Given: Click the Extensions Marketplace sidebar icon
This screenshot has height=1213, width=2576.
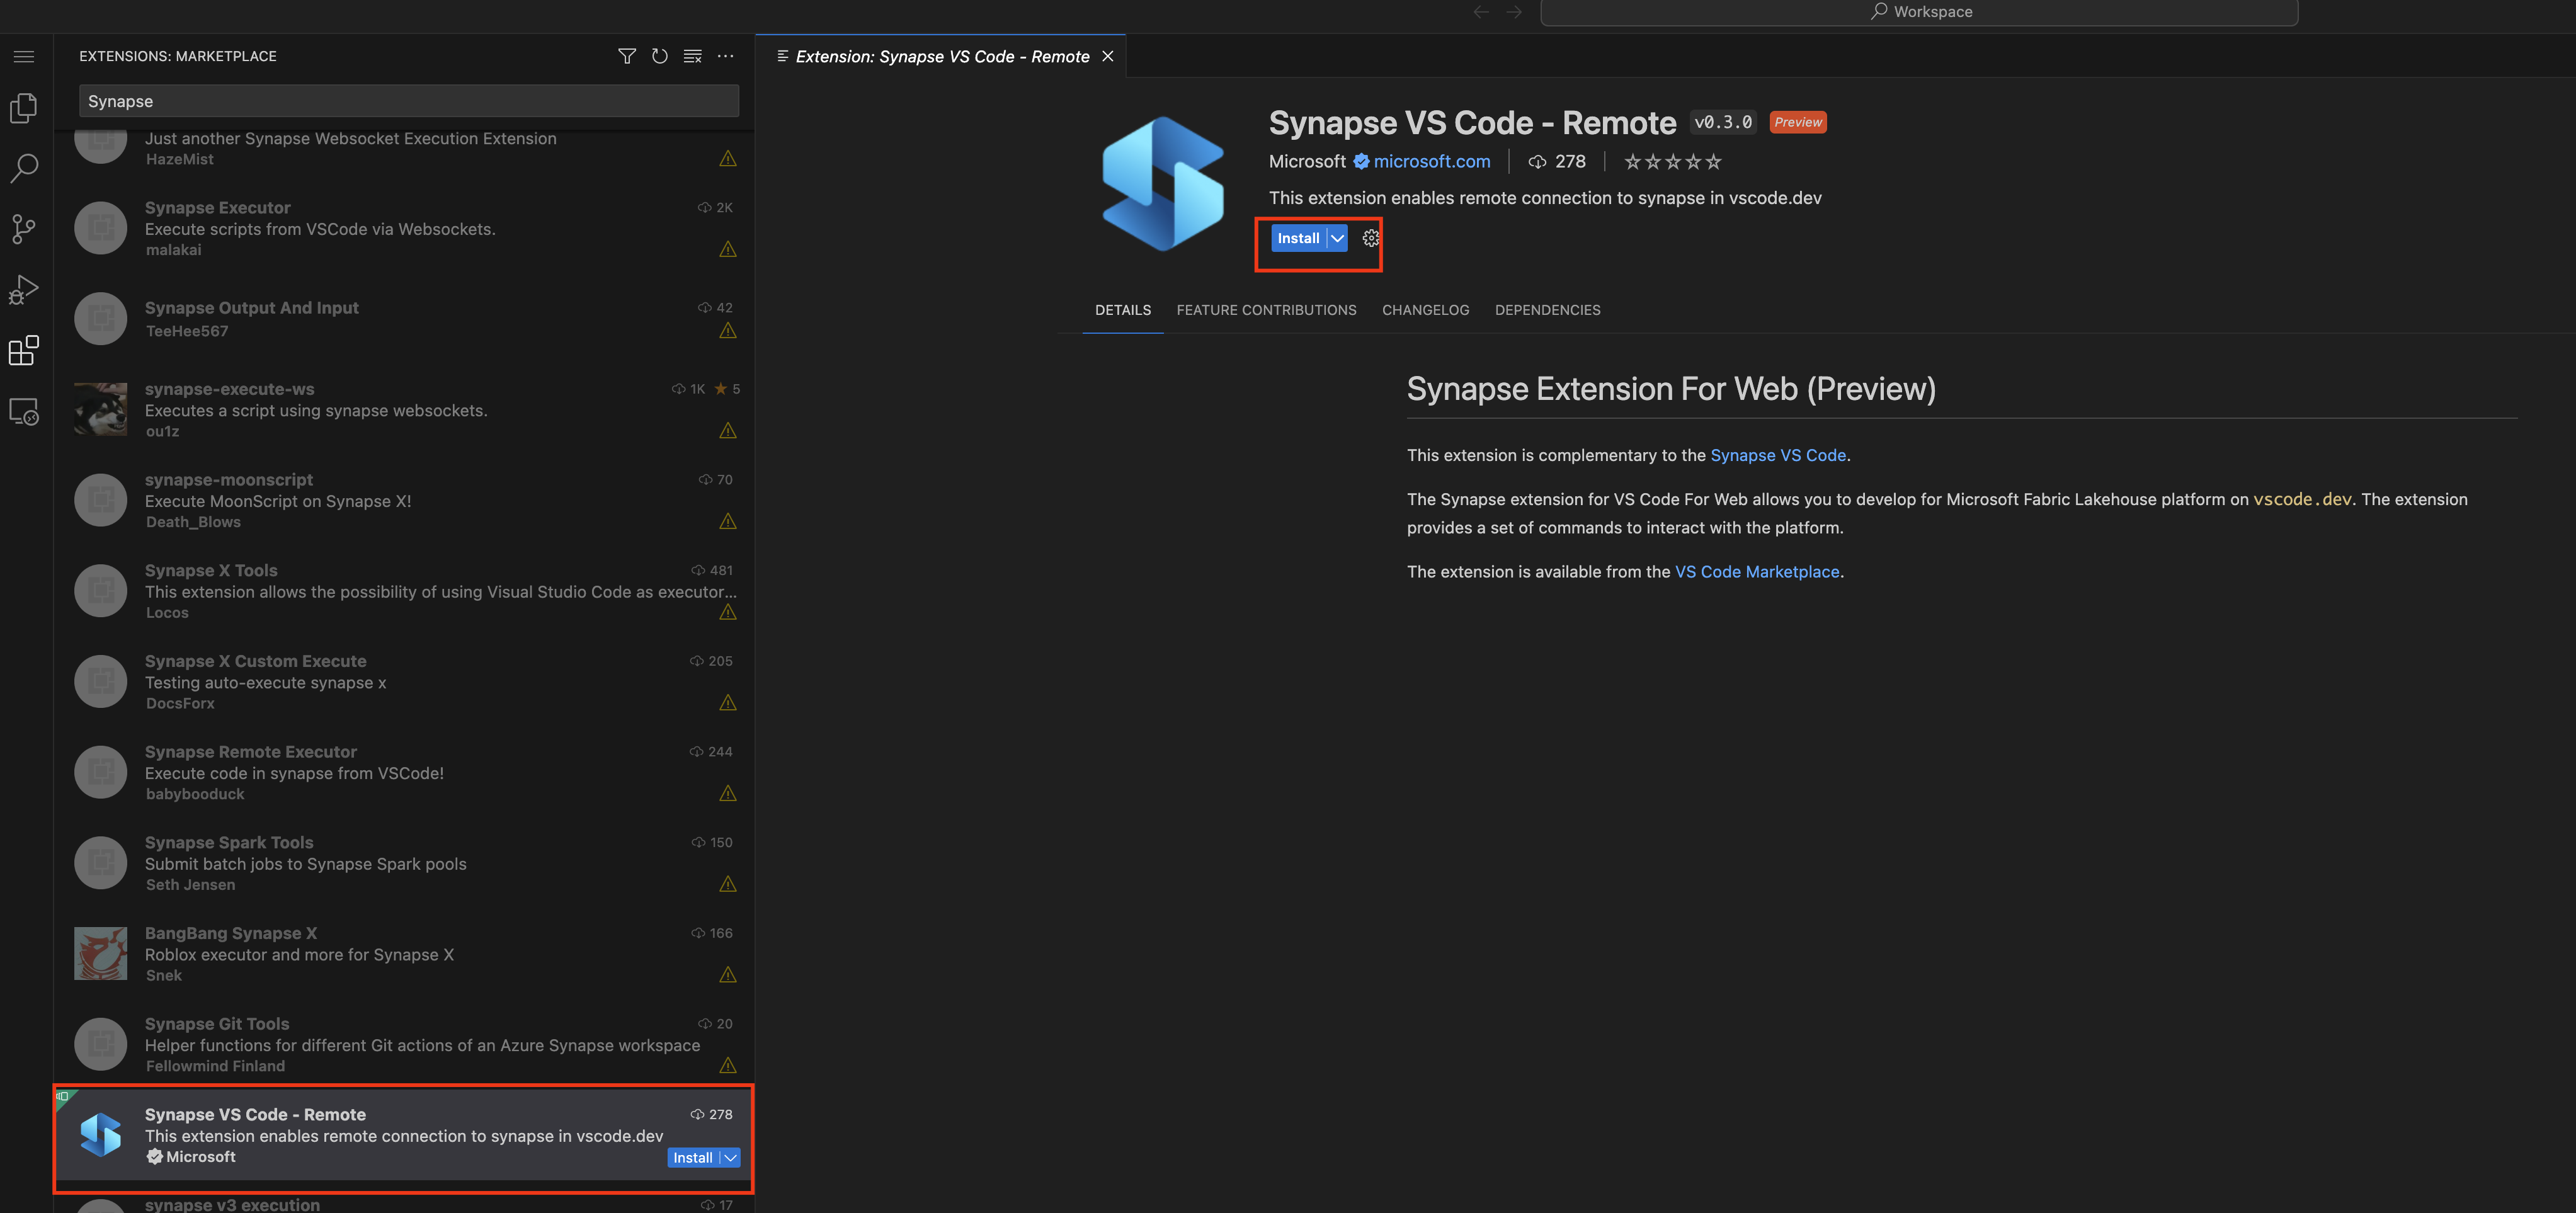Looking at the screenshot, I should tap(25, 351).
